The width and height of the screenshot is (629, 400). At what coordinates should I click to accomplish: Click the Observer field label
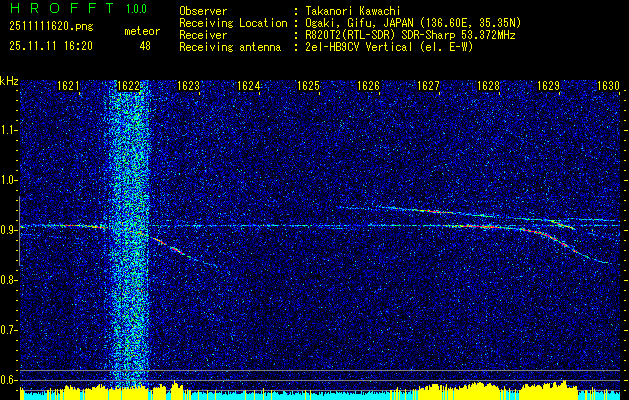[203, 12]
